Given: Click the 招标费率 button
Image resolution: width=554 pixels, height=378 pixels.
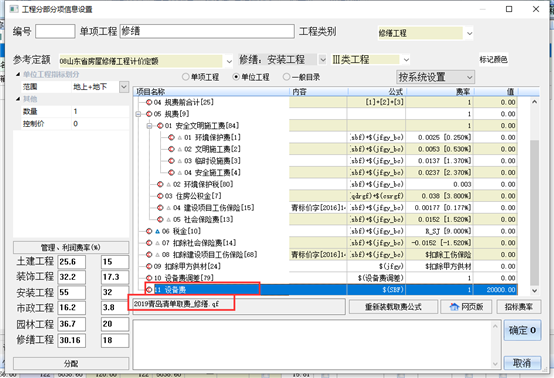Looking at the screenshot, I should [519, 307].
